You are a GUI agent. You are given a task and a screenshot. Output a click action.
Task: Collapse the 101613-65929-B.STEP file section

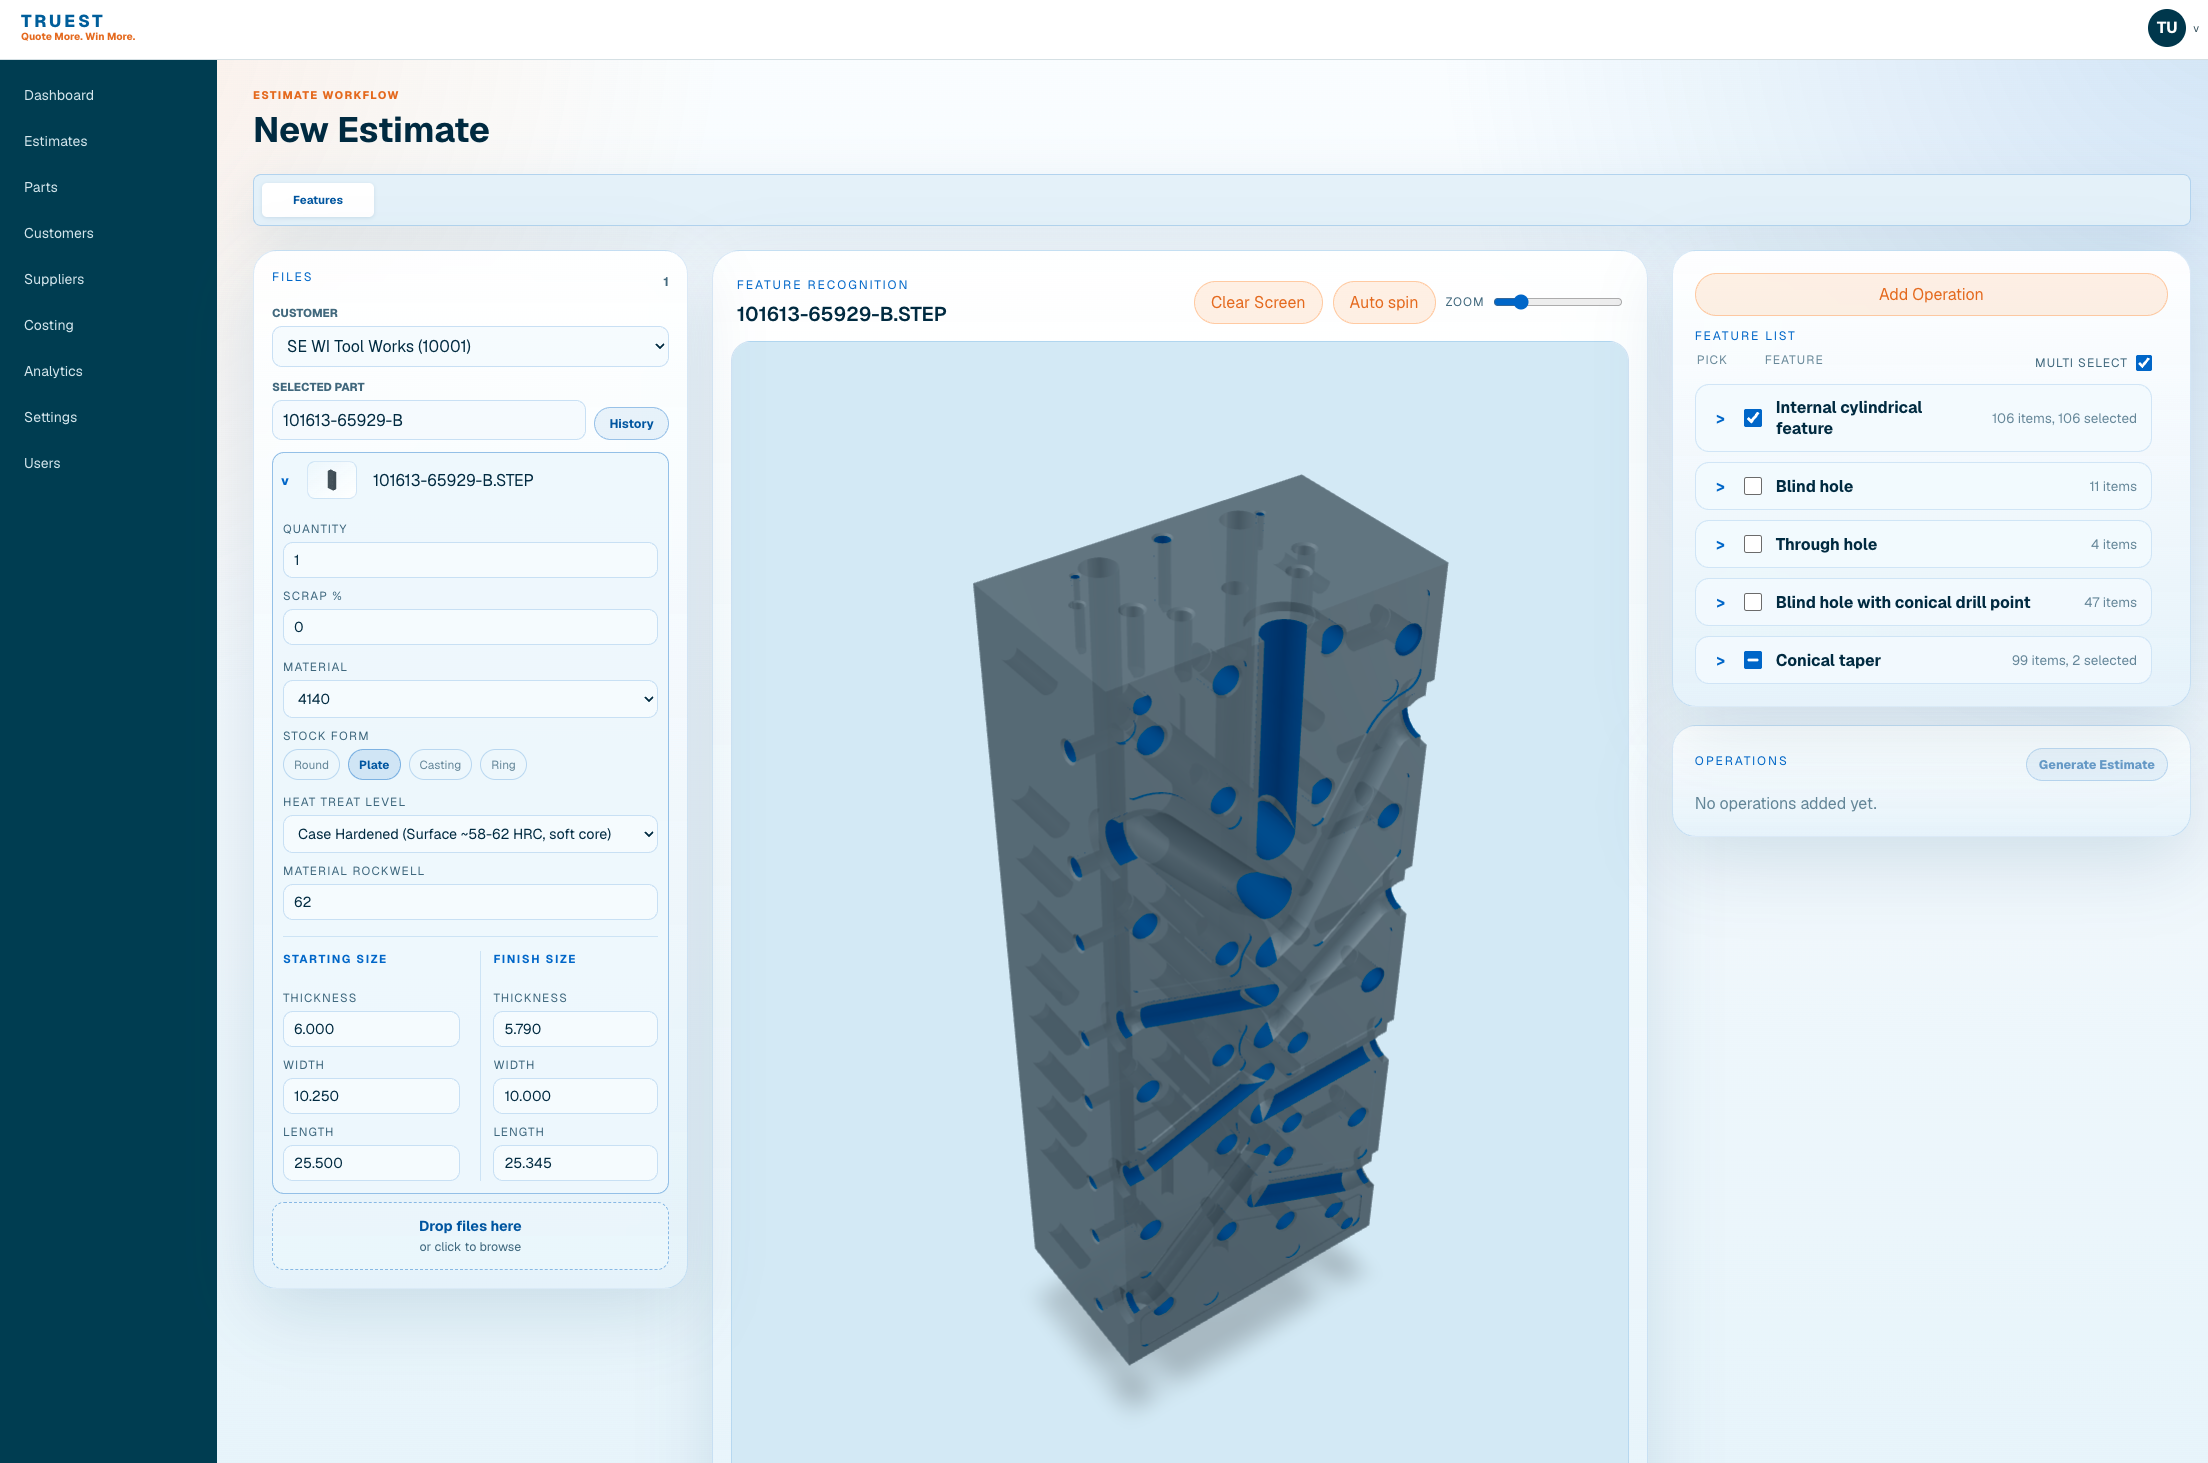point(285,481)
